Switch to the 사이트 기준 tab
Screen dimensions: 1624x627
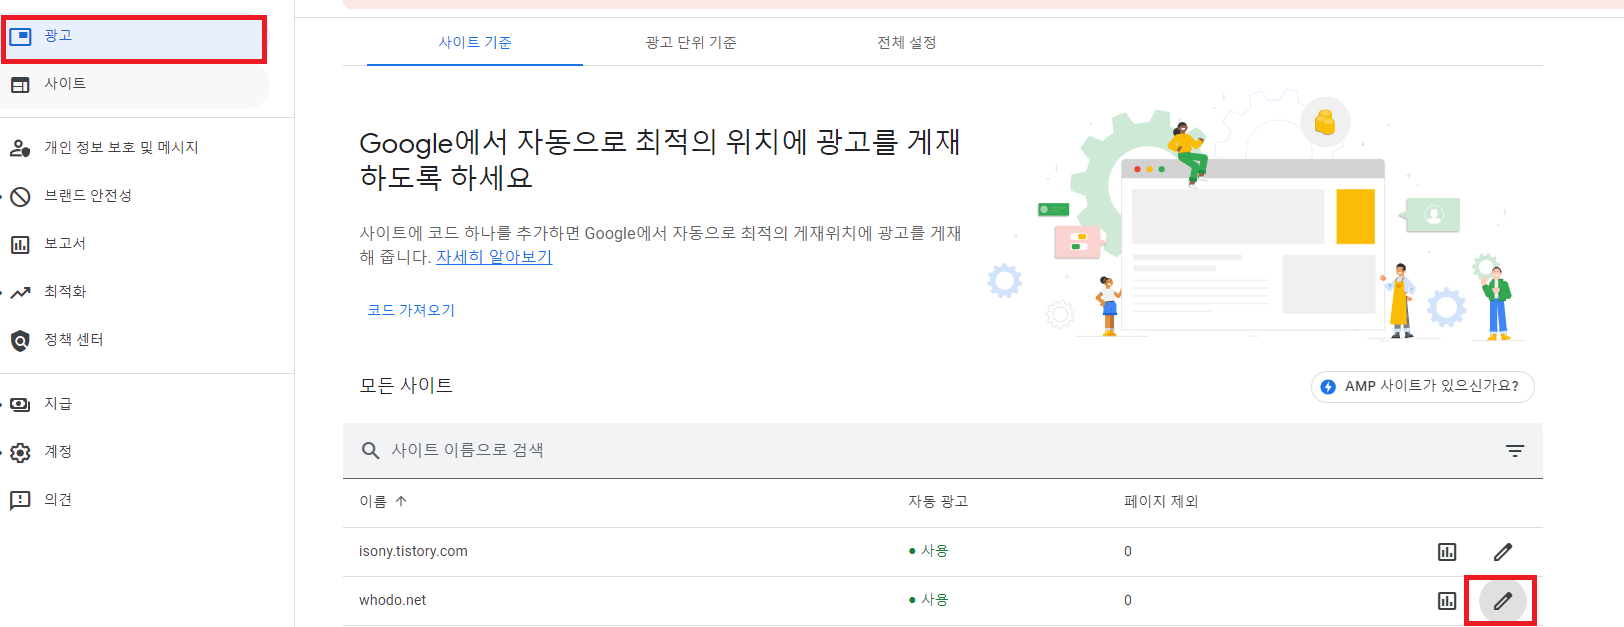[475, 42]
